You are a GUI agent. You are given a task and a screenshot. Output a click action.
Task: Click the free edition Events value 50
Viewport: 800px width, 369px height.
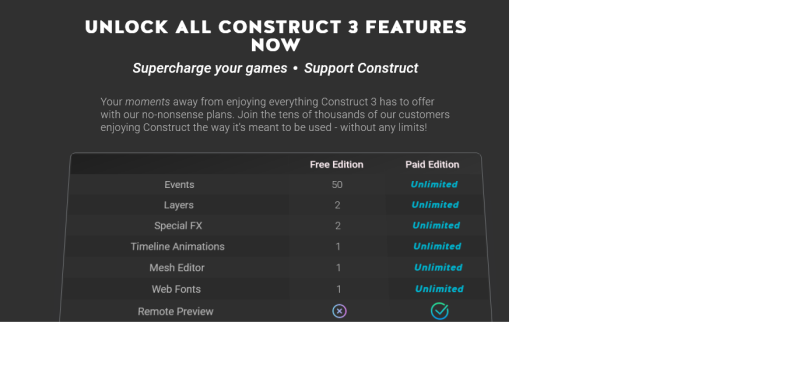pyautogui.click(x=337, y=185)
